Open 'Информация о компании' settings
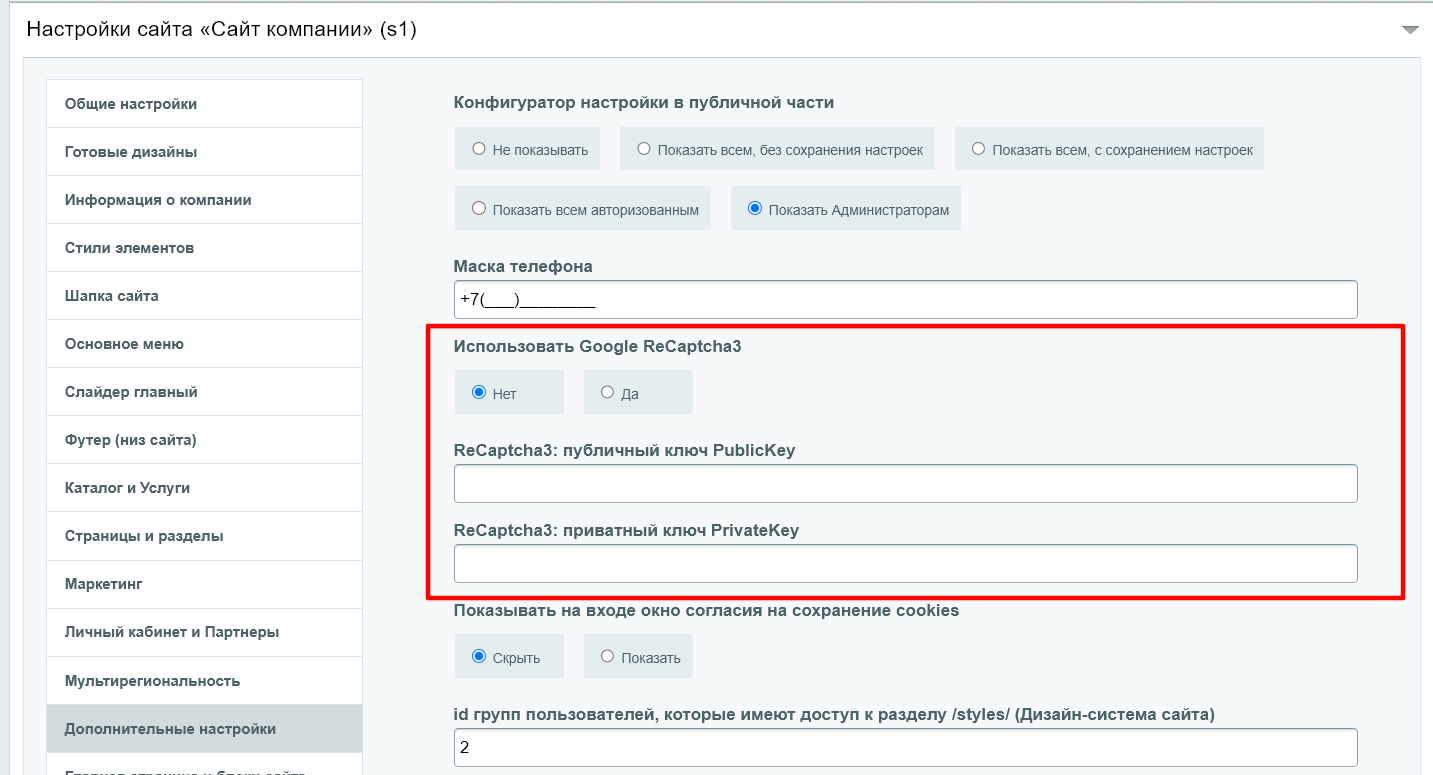The height and width of the screenshot is (775, 1433). [x=158, y=200]
